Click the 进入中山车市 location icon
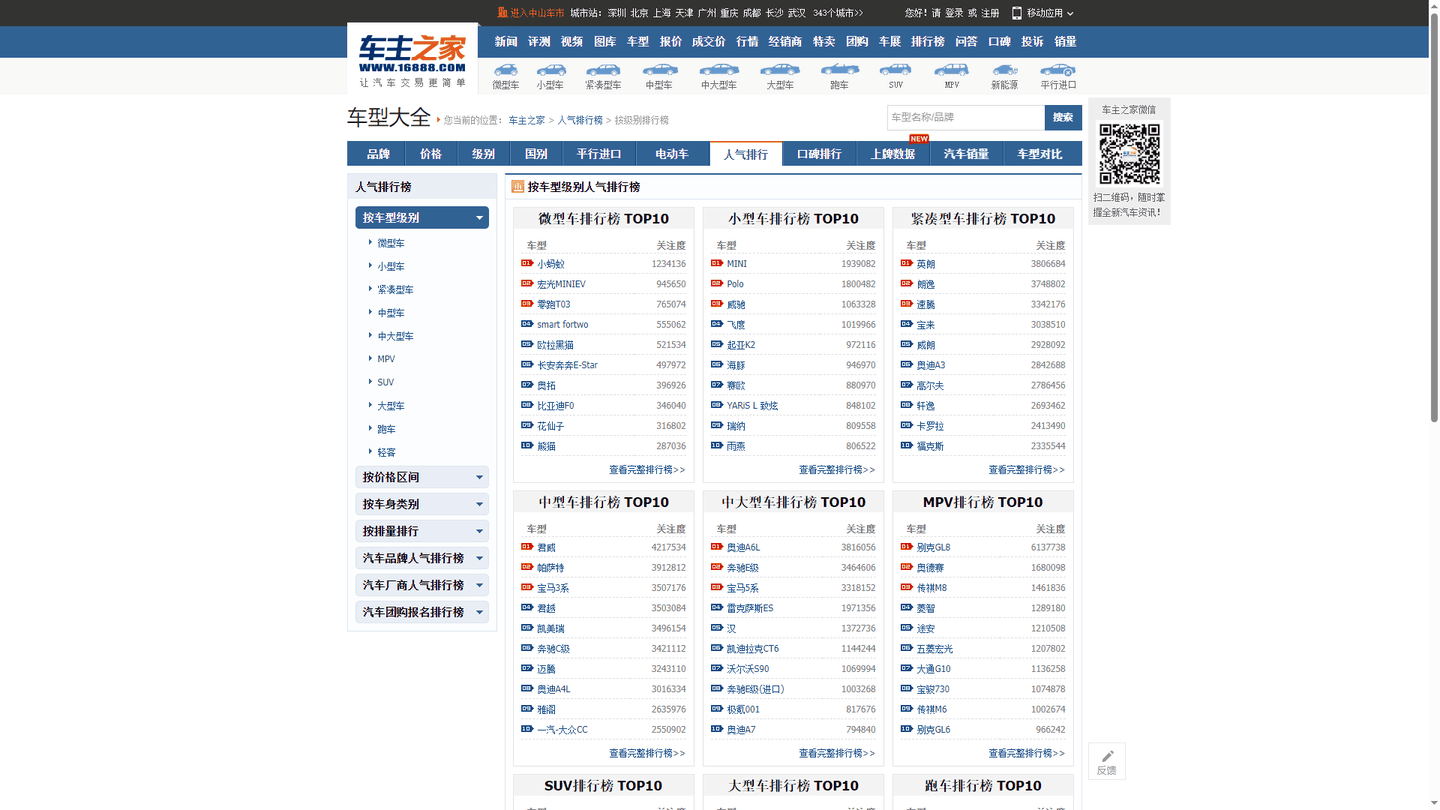The height and width of the screenshot is (810, 1440). pyautogui.click(x=502, y=13)
